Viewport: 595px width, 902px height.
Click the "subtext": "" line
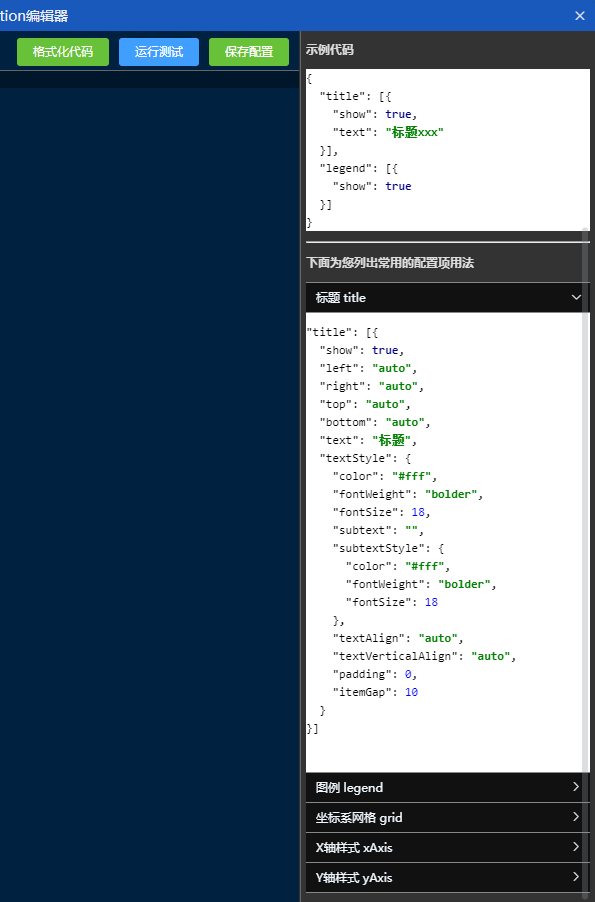coord(378,530)
